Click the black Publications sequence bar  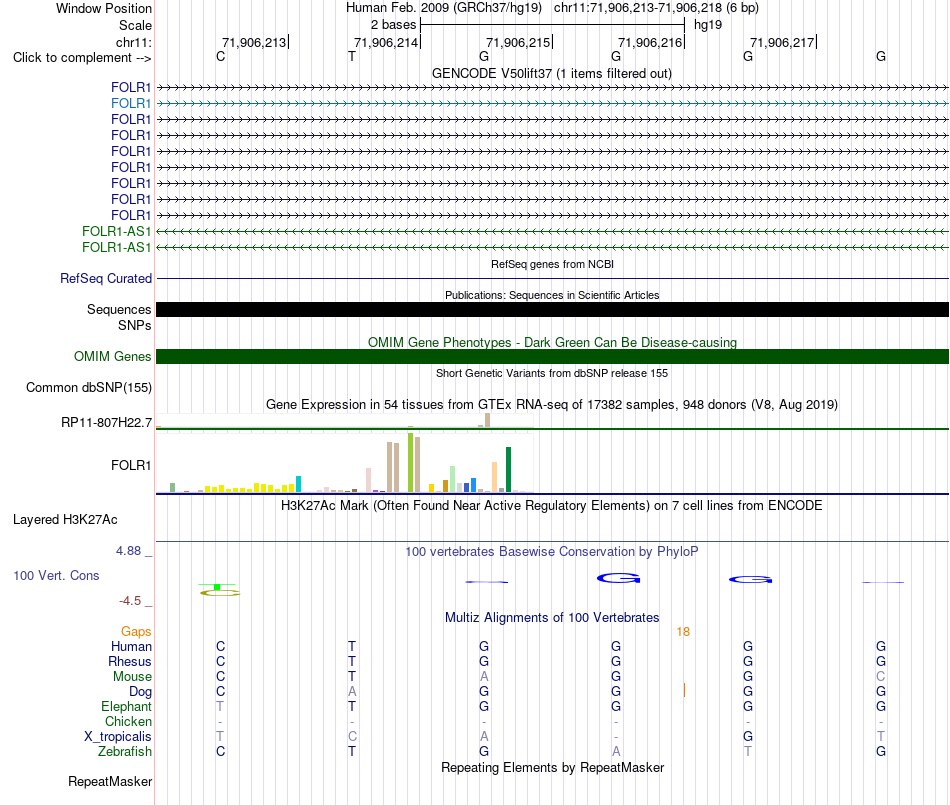(x=552, y=310)
